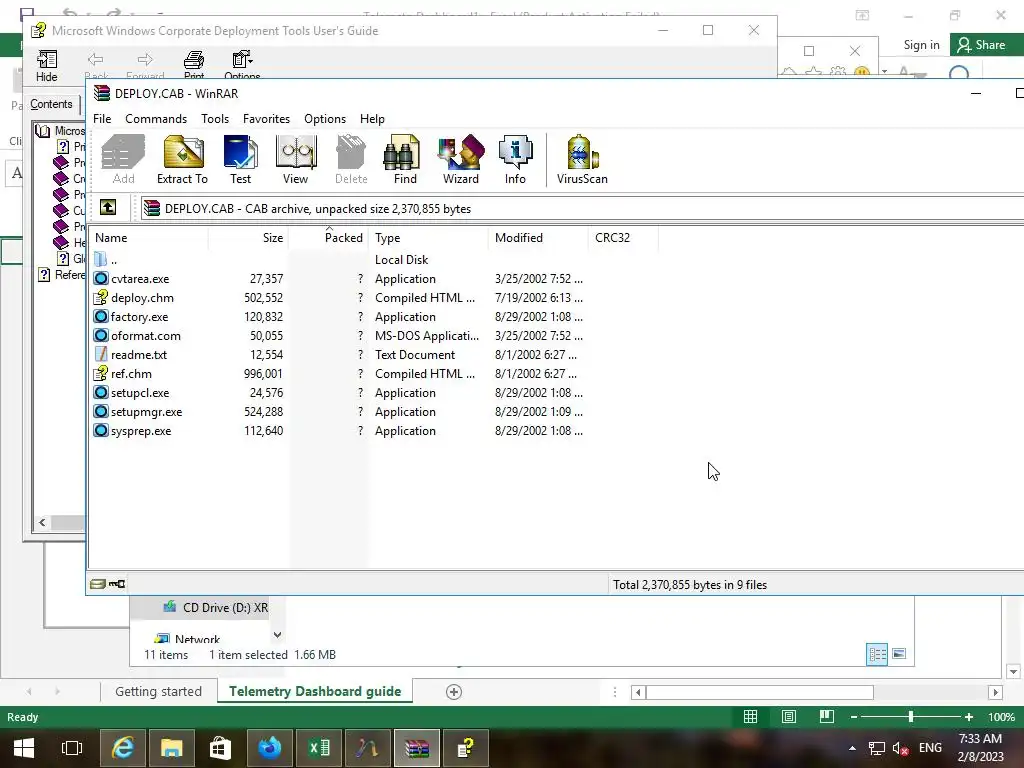Click the Options icon in Deployment Guide window
Image resolution: width=1024 pixels, height=768 pixels.
coord(242,65)
